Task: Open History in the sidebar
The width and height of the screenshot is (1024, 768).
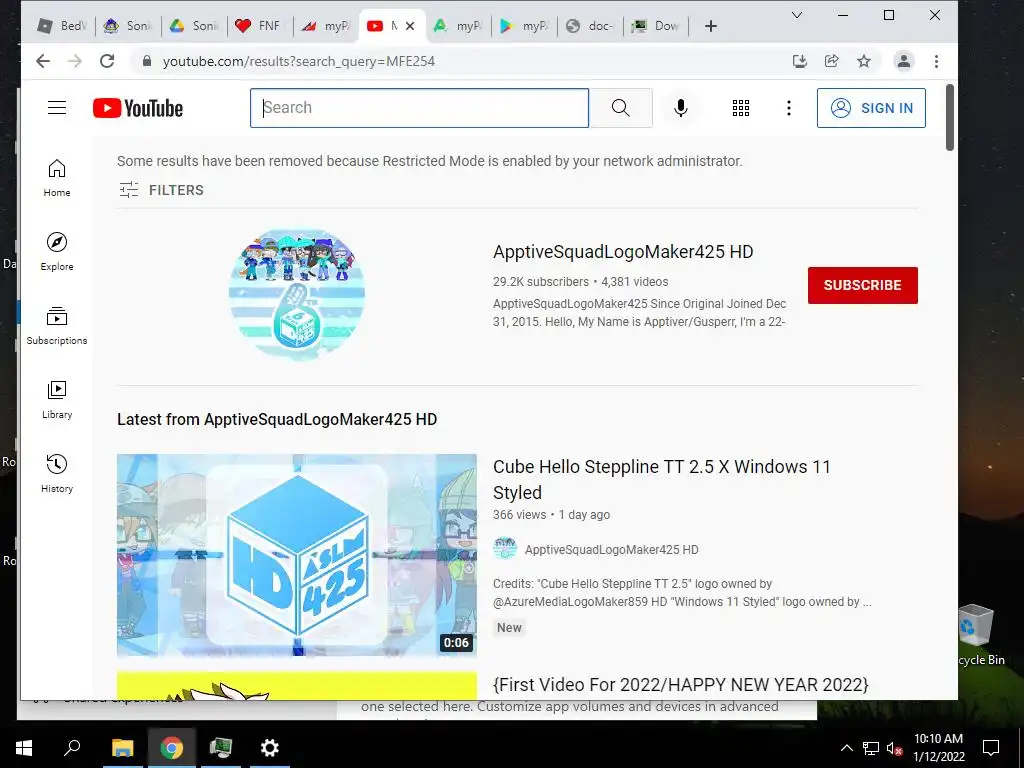Action: click(57, 473)
